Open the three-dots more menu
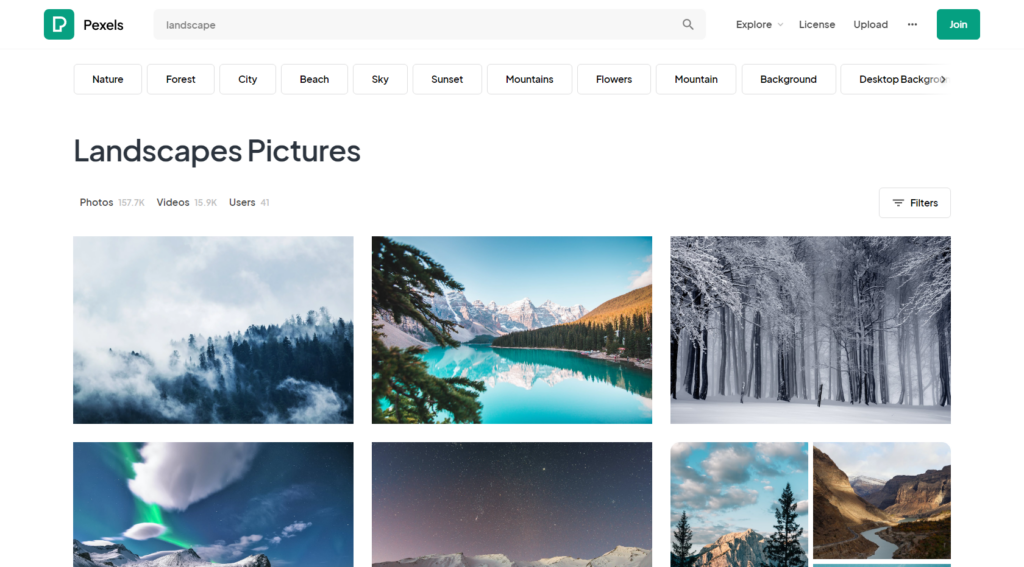Viewport: 1024px width, 567px height. pyautogui.click(x=912, y=24)
